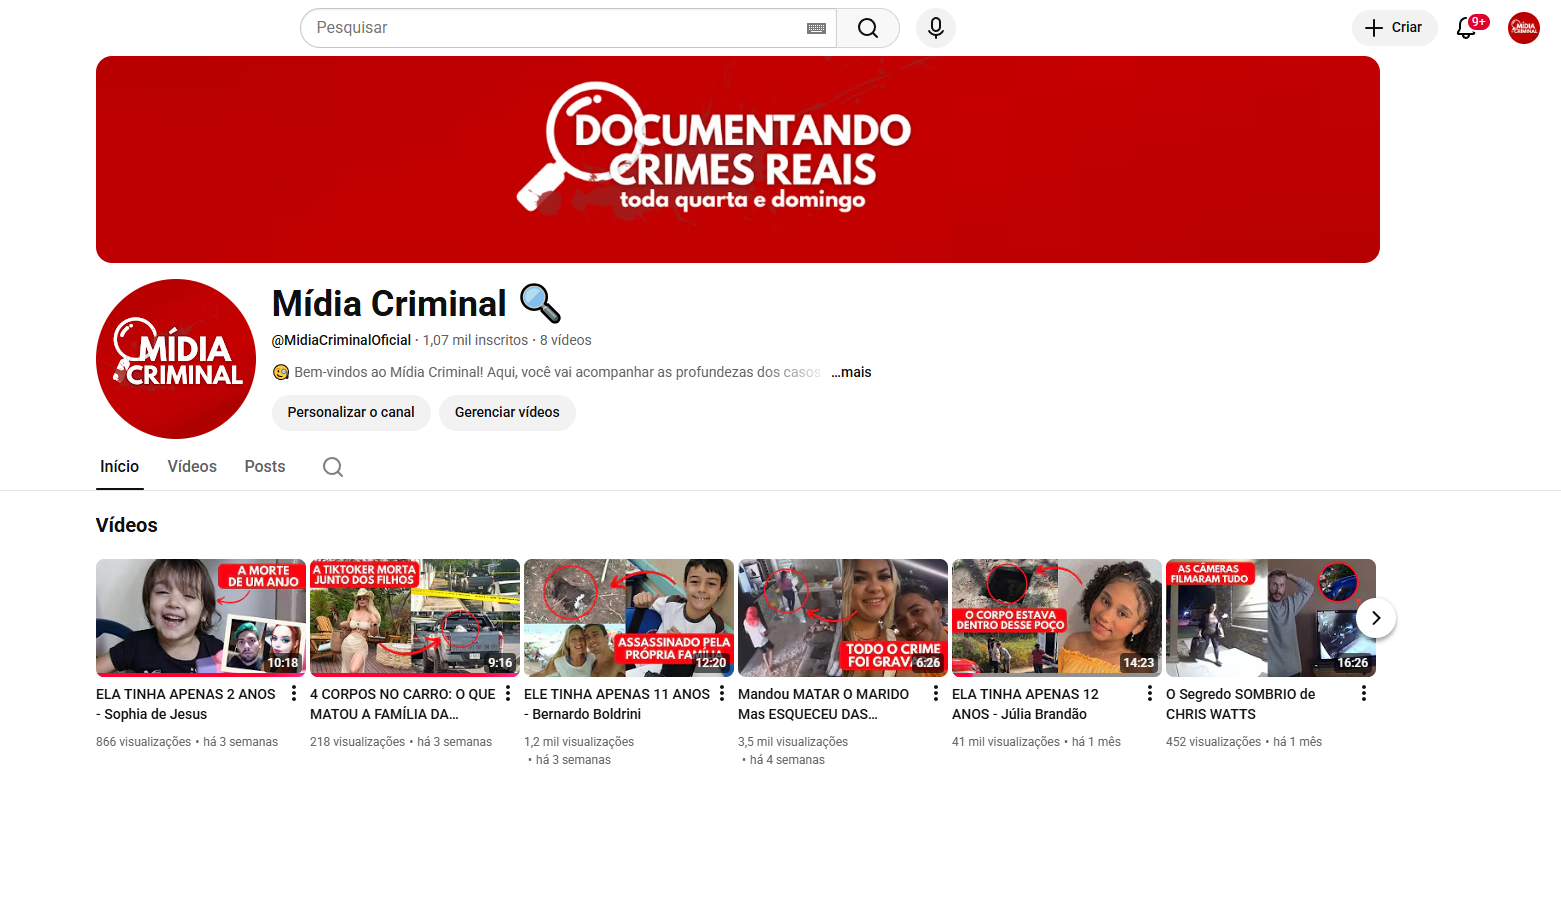Open video title ELA TINHA APENAS 12 ANOS

coord(1025,704)
